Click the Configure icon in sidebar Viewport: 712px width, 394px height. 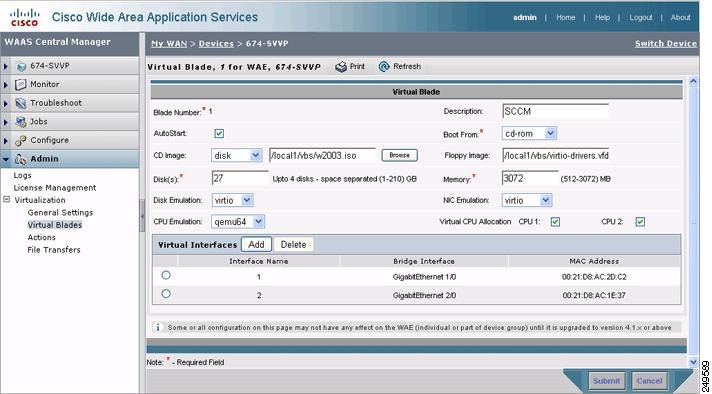click(21, 141)
